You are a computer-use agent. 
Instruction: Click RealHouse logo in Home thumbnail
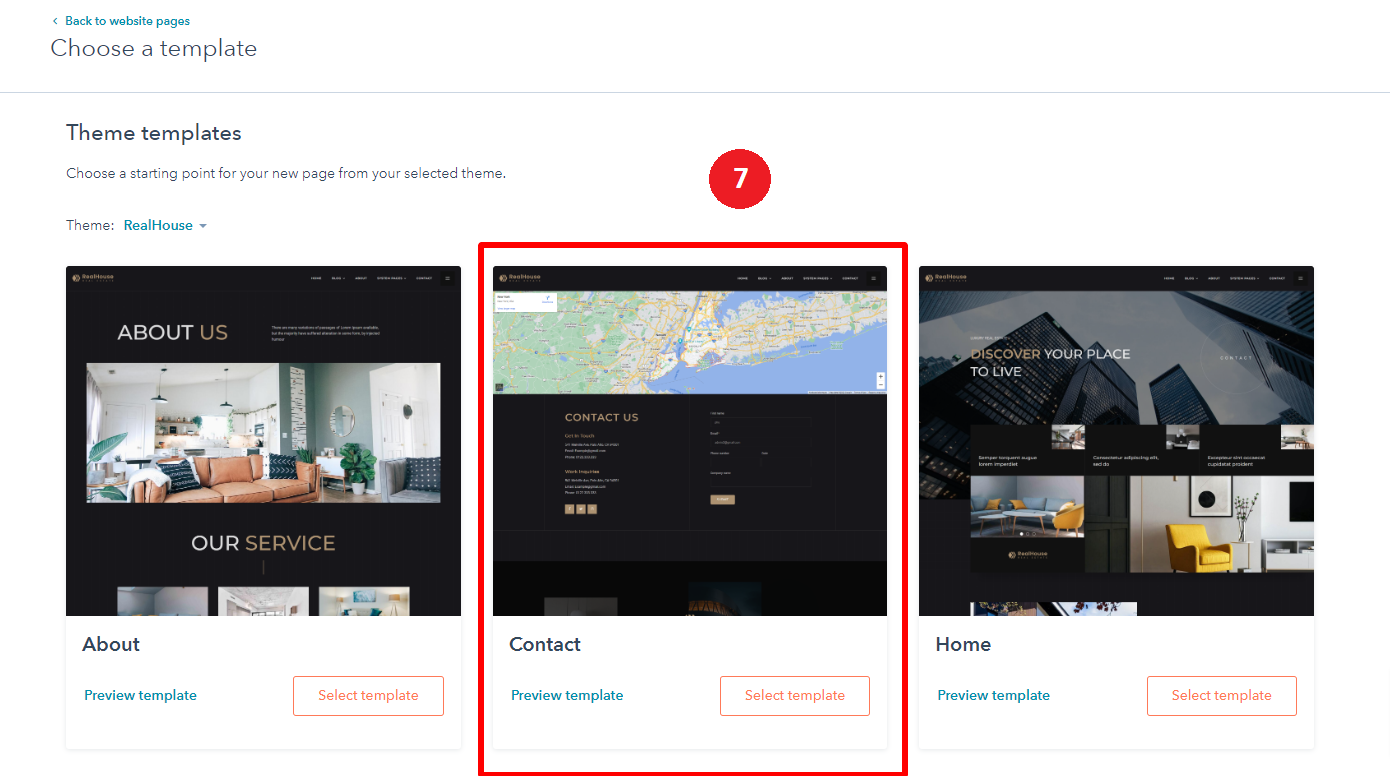pos(947,278)
